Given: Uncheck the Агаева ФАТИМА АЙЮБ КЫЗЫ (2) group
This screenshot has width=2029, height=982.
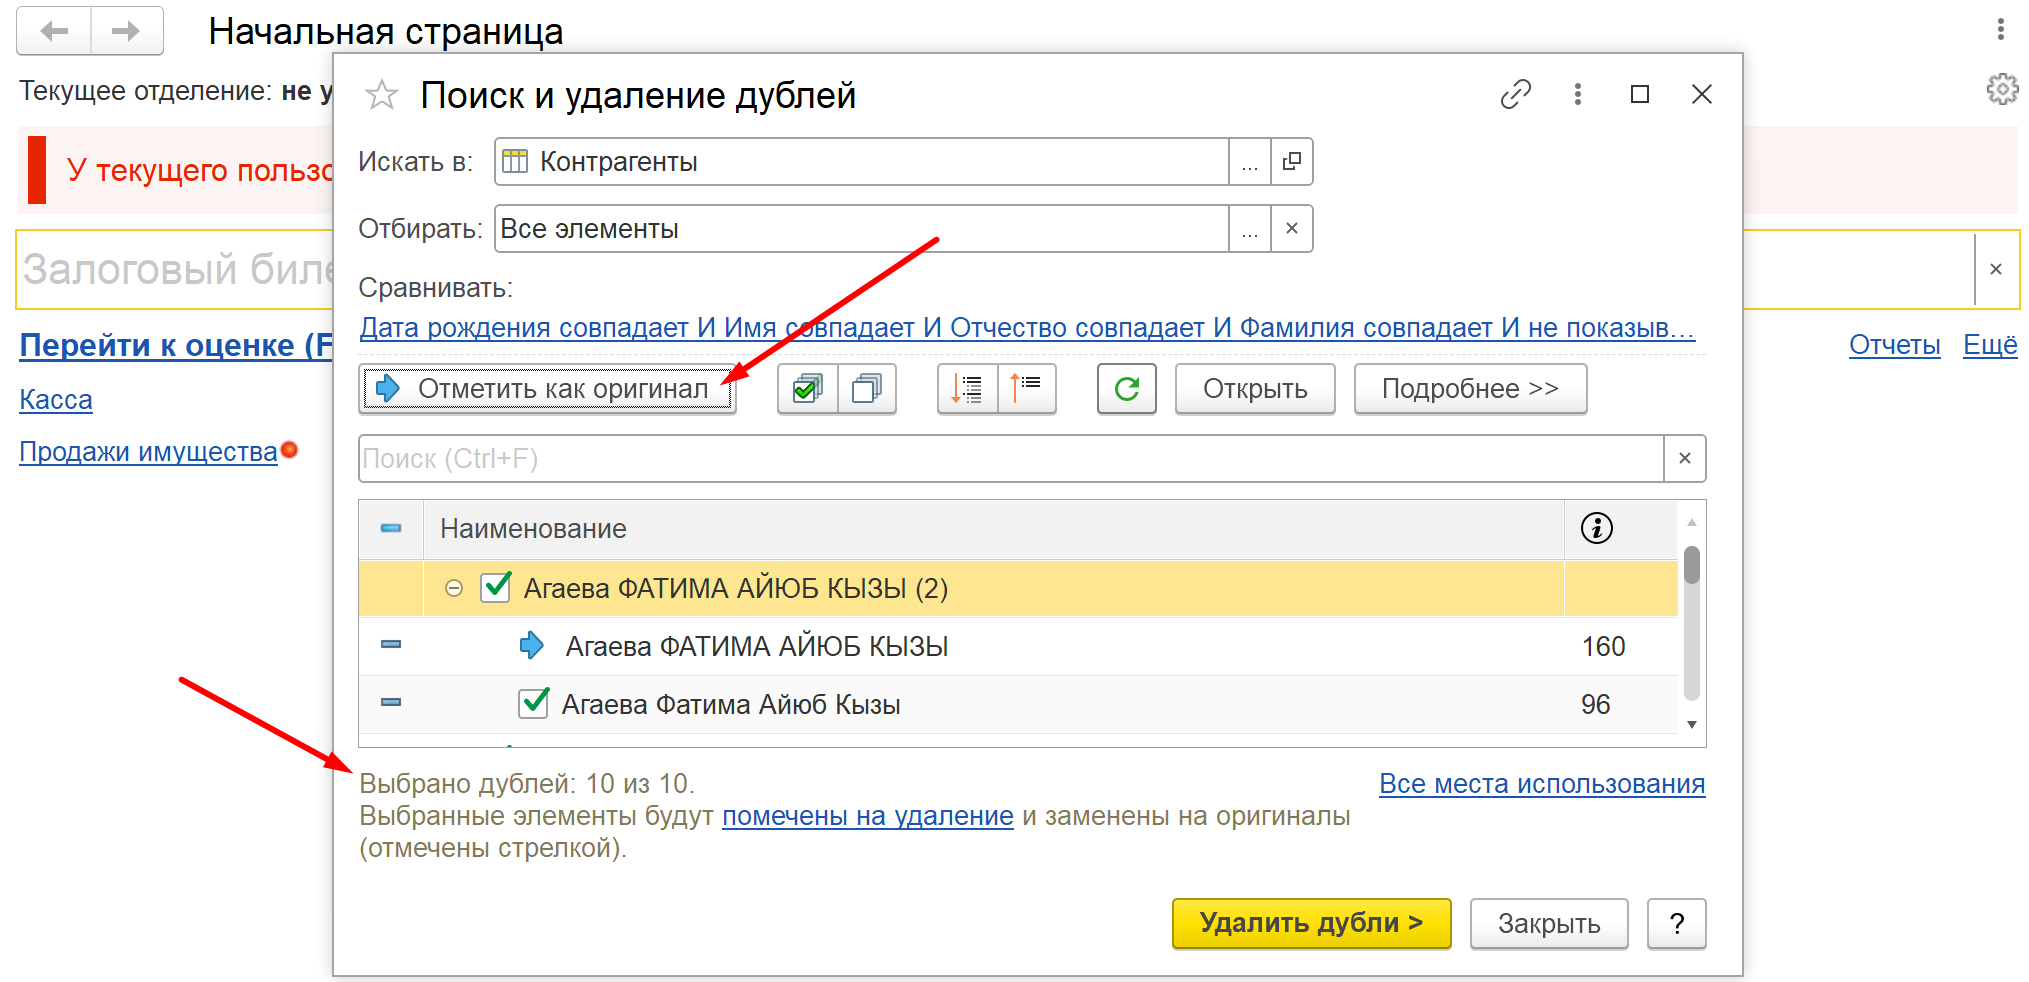Looking at the screenshot, I should coord(497,587).
